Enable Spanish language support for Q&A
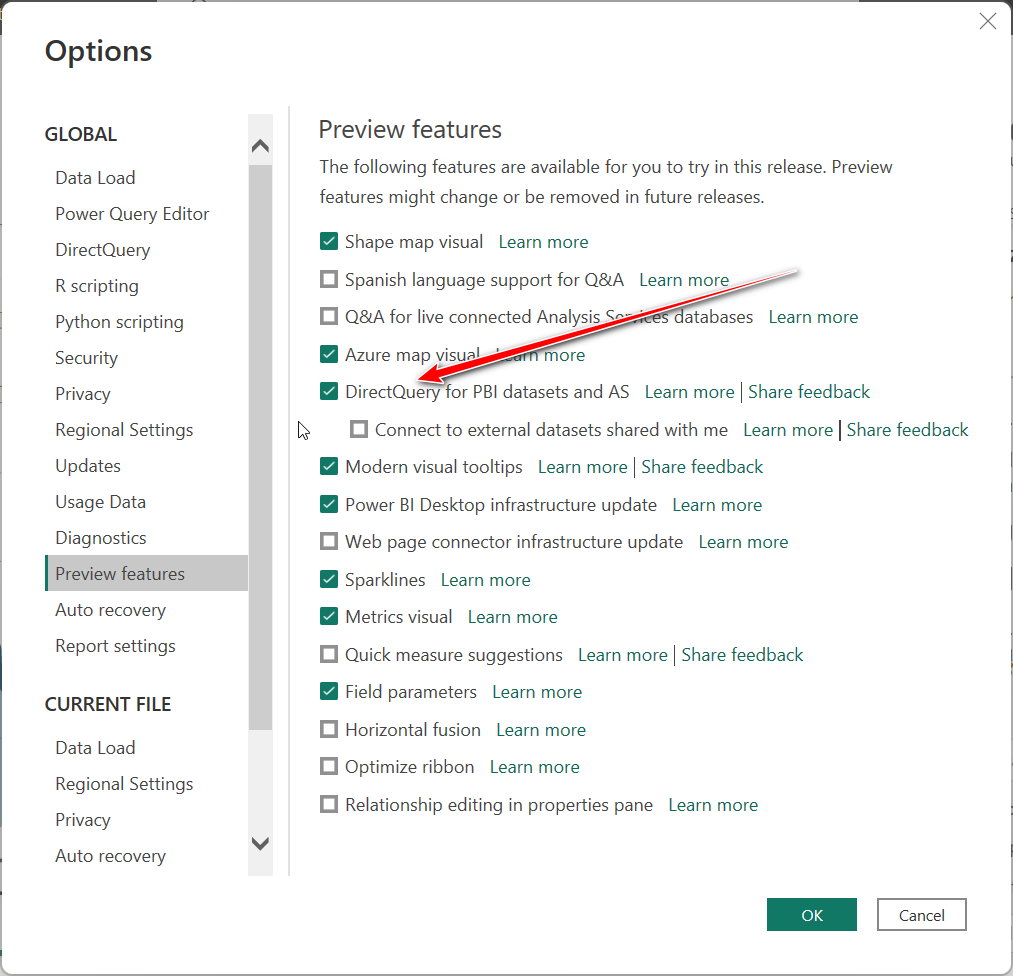1013x976 pixels. [329, 279]
